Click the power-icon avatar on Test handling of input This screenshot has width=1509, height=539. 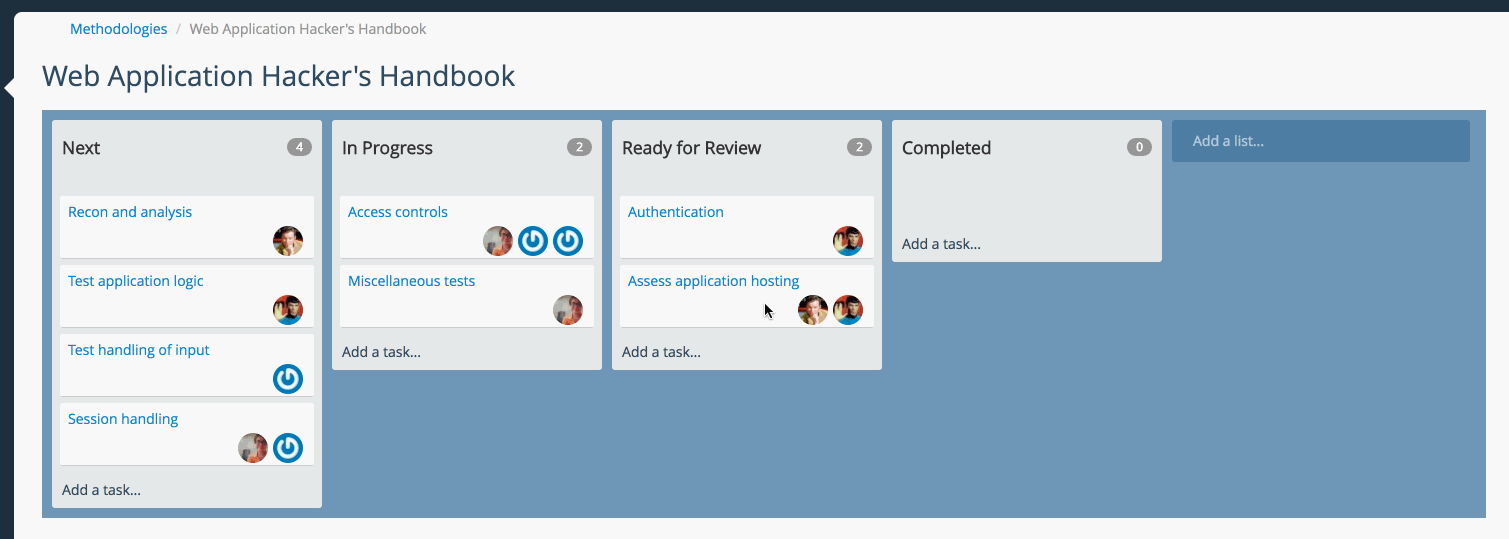288,379
